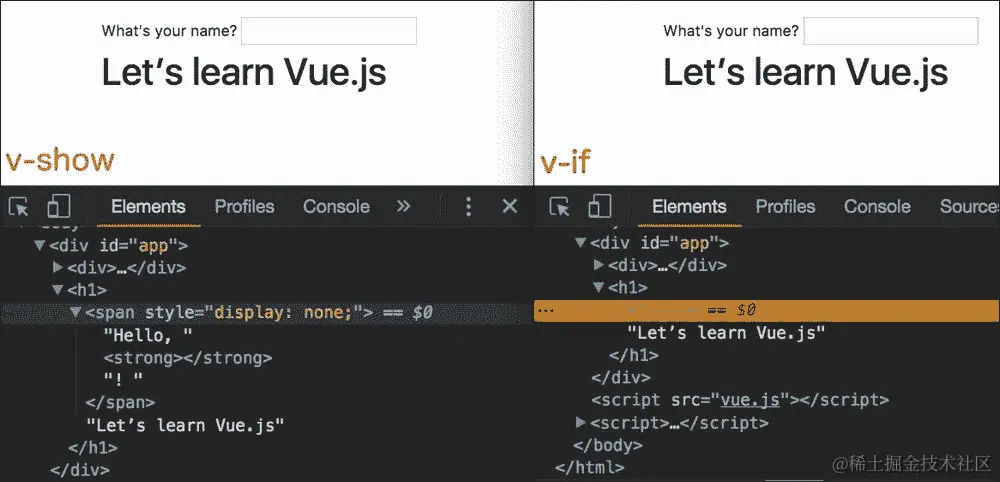Open Elements tab in v-show DevTools
This screenshot has width=1000, height=482.
click(148, 207)
